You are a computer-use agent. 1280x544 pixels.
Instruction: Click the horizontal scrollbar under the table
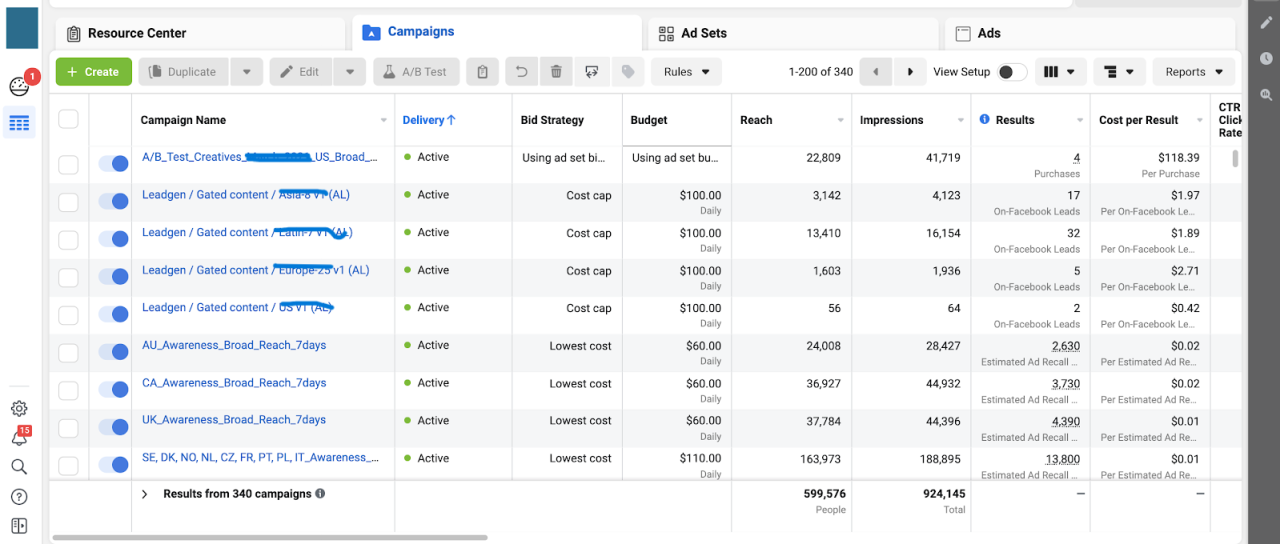(x=270, y=538)
